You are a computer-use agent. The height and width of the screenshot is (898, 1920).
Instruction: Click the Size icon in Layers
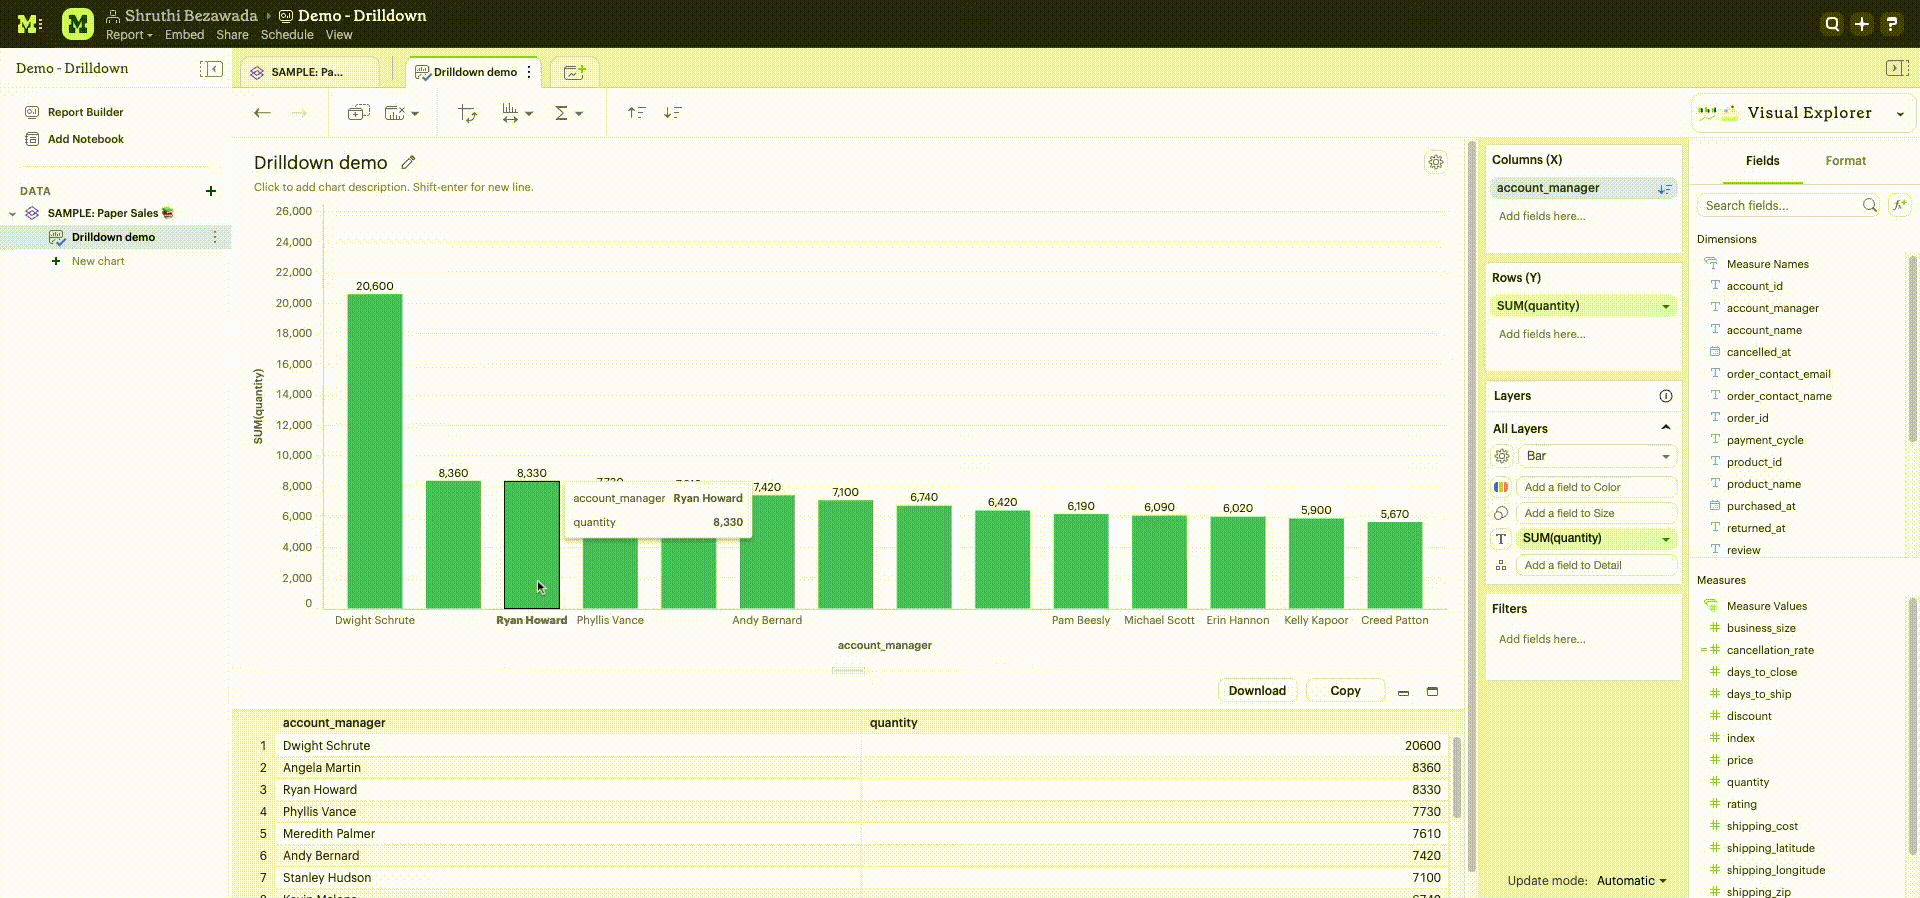coord(1501,513)
